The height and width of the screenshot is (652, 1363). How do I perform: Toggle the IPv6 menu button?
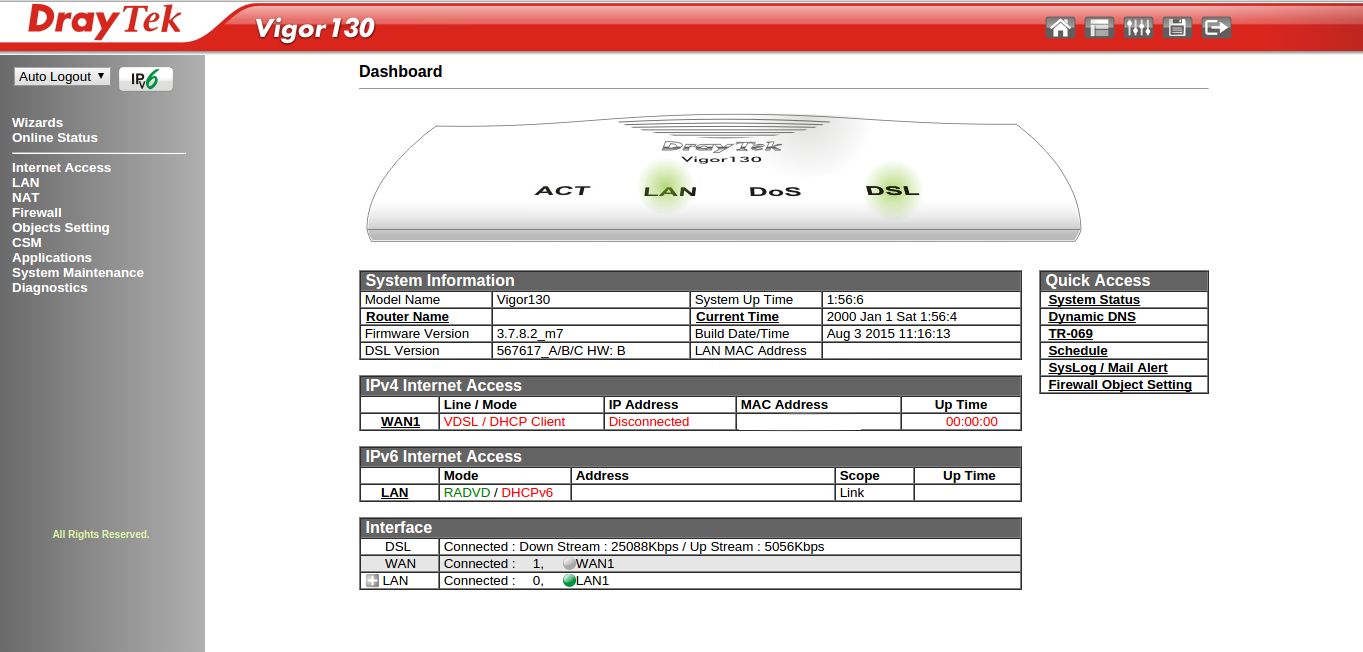(x=146, y=79)
